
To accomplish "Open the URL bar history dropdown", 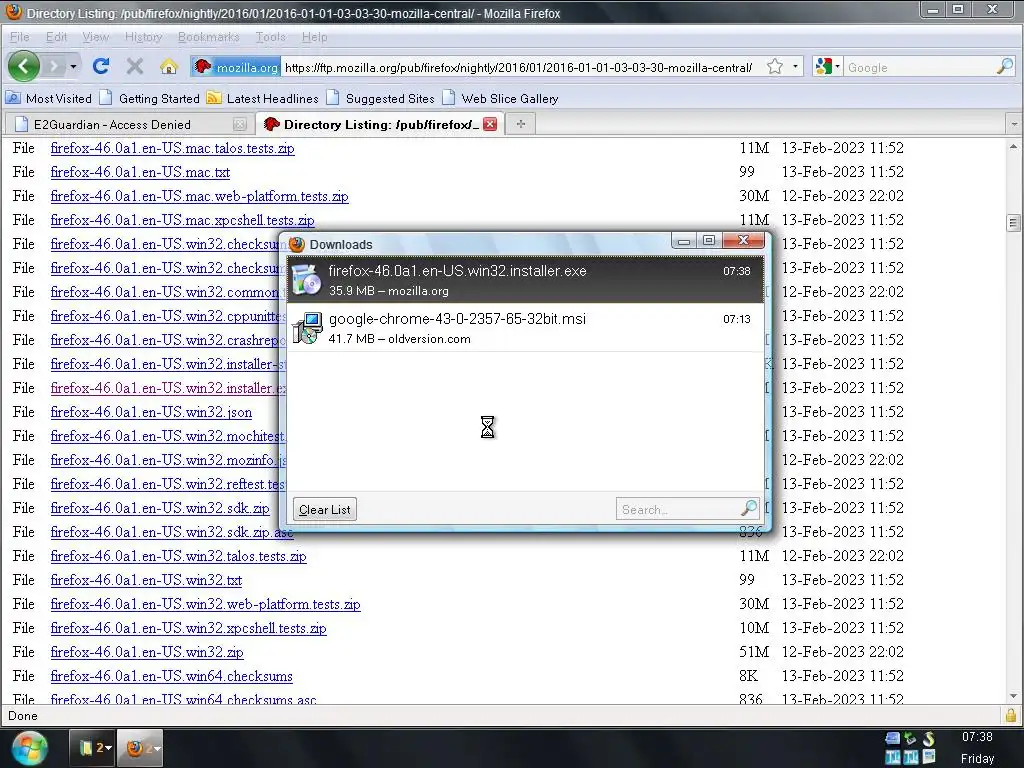I will coord(795,67).
